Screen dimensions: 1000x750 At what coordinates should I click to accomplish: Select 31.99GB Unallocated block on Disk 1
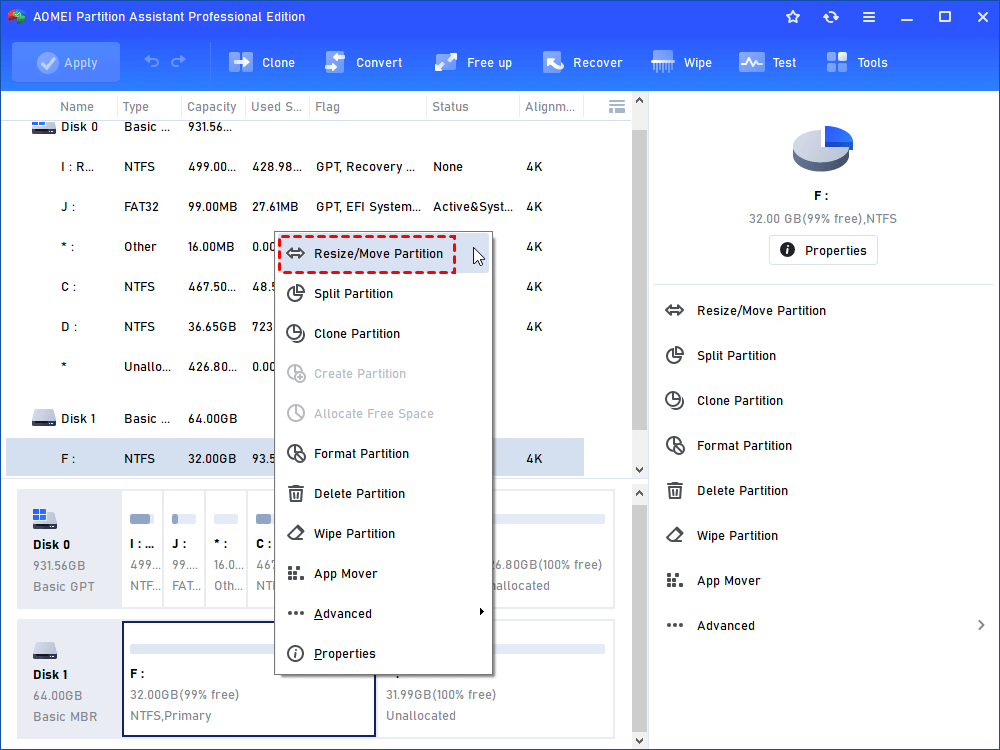[495, 679]
